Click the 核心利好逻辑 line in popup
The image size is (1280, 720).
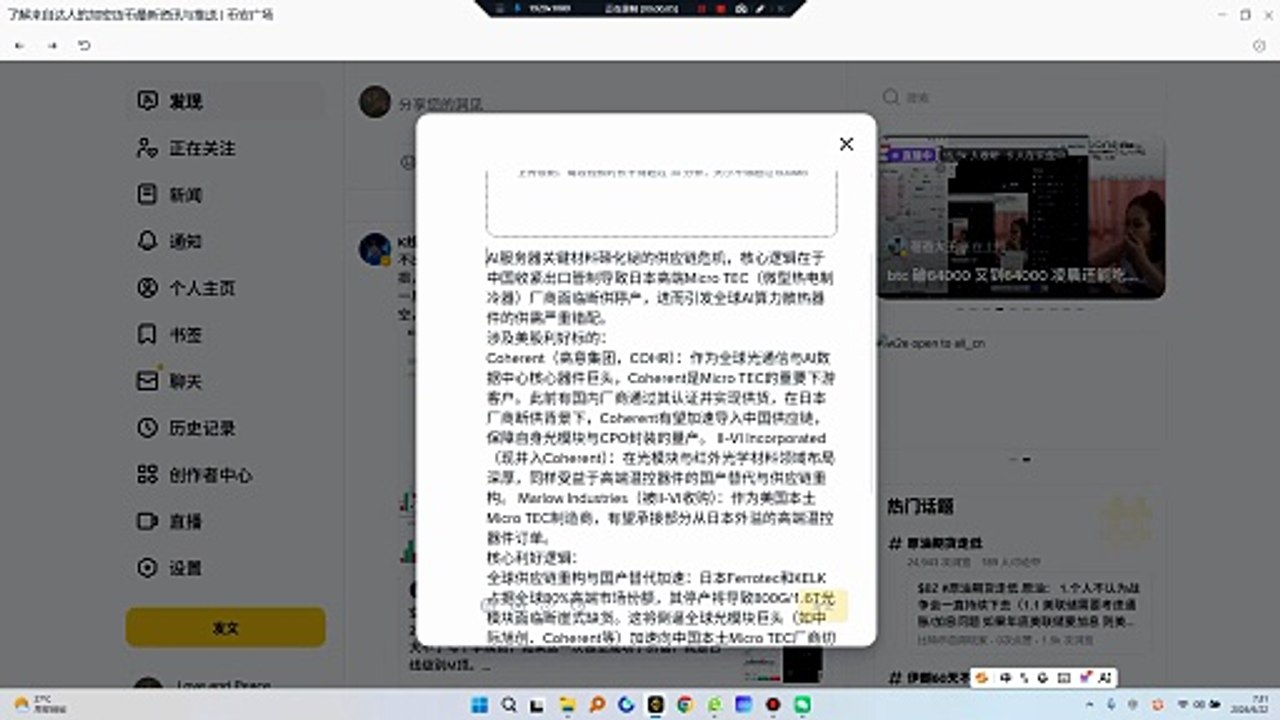coord(532,557)
